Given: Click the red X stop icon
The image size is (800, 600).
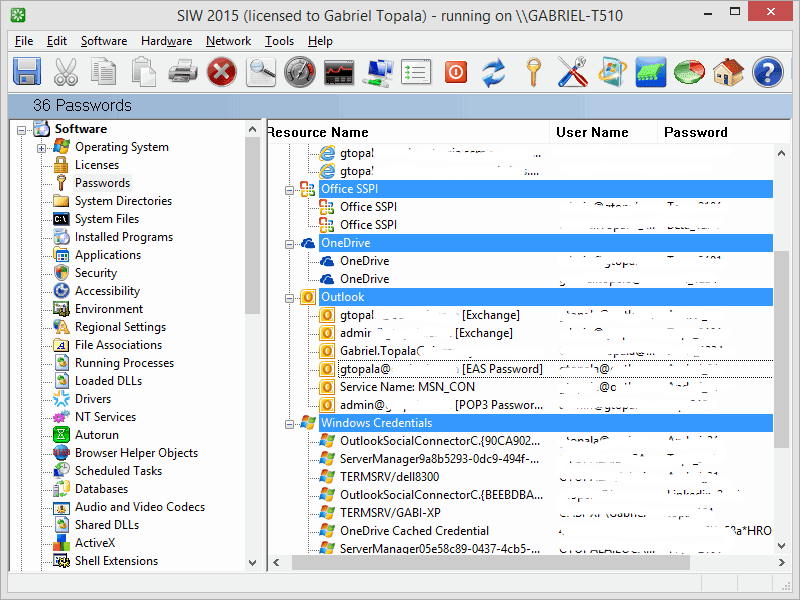Looking at the screenshot, I should point(221,71).
